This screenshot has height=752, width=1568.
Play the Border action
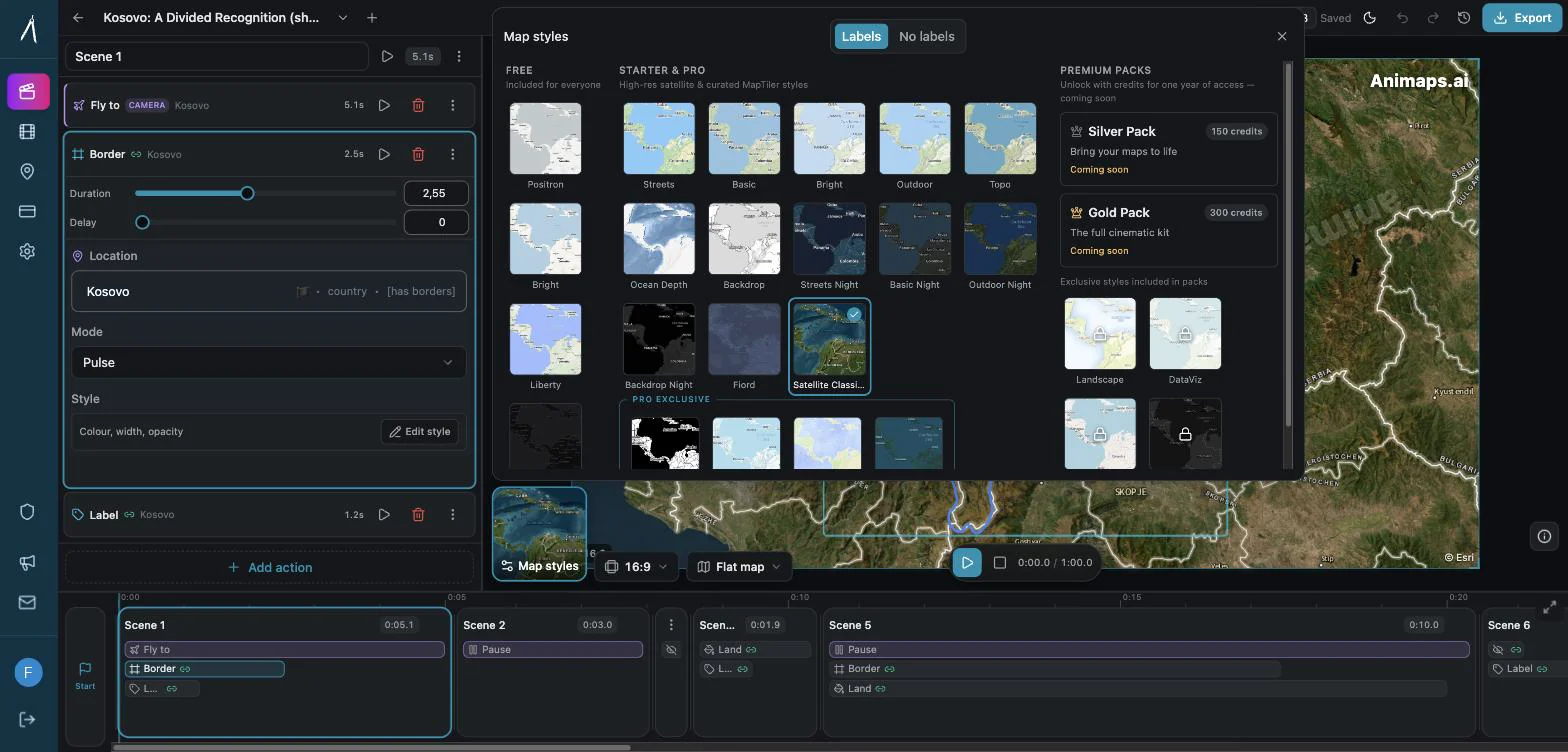click(x=384, y=154)
